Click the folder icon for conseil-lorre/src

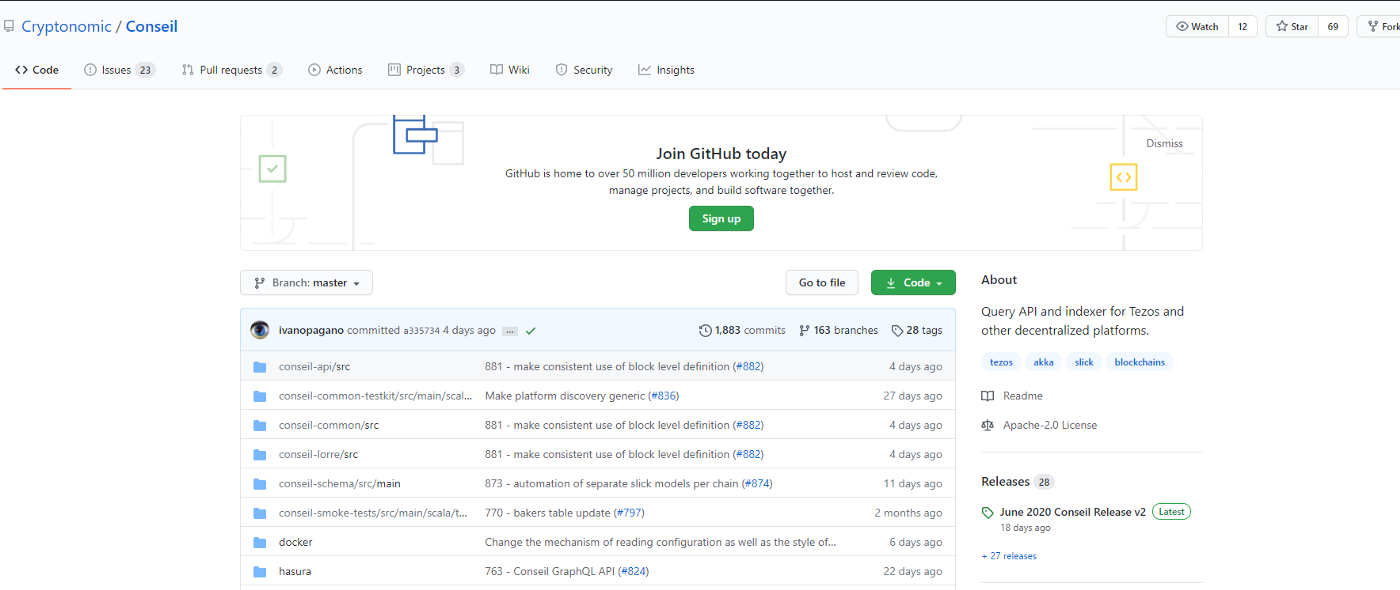pos(260,454)
